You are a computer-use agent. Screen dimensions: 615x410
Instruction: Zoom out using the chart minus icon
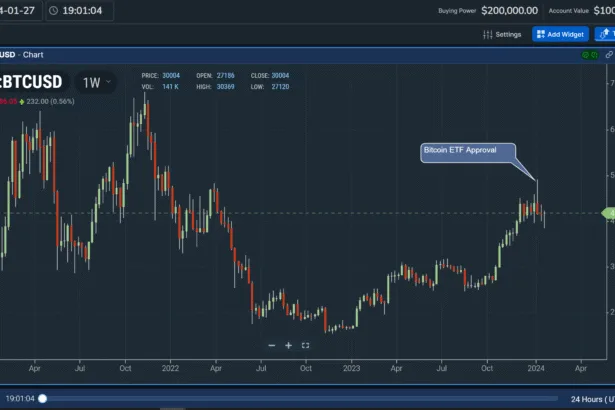click(x=271, y=345)
